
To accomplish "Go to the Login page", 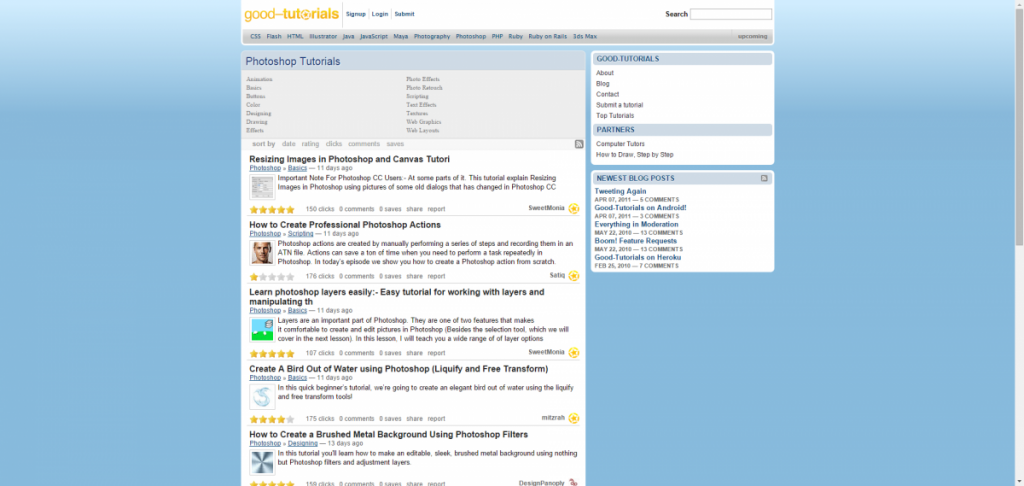I will tap(380, 14).
